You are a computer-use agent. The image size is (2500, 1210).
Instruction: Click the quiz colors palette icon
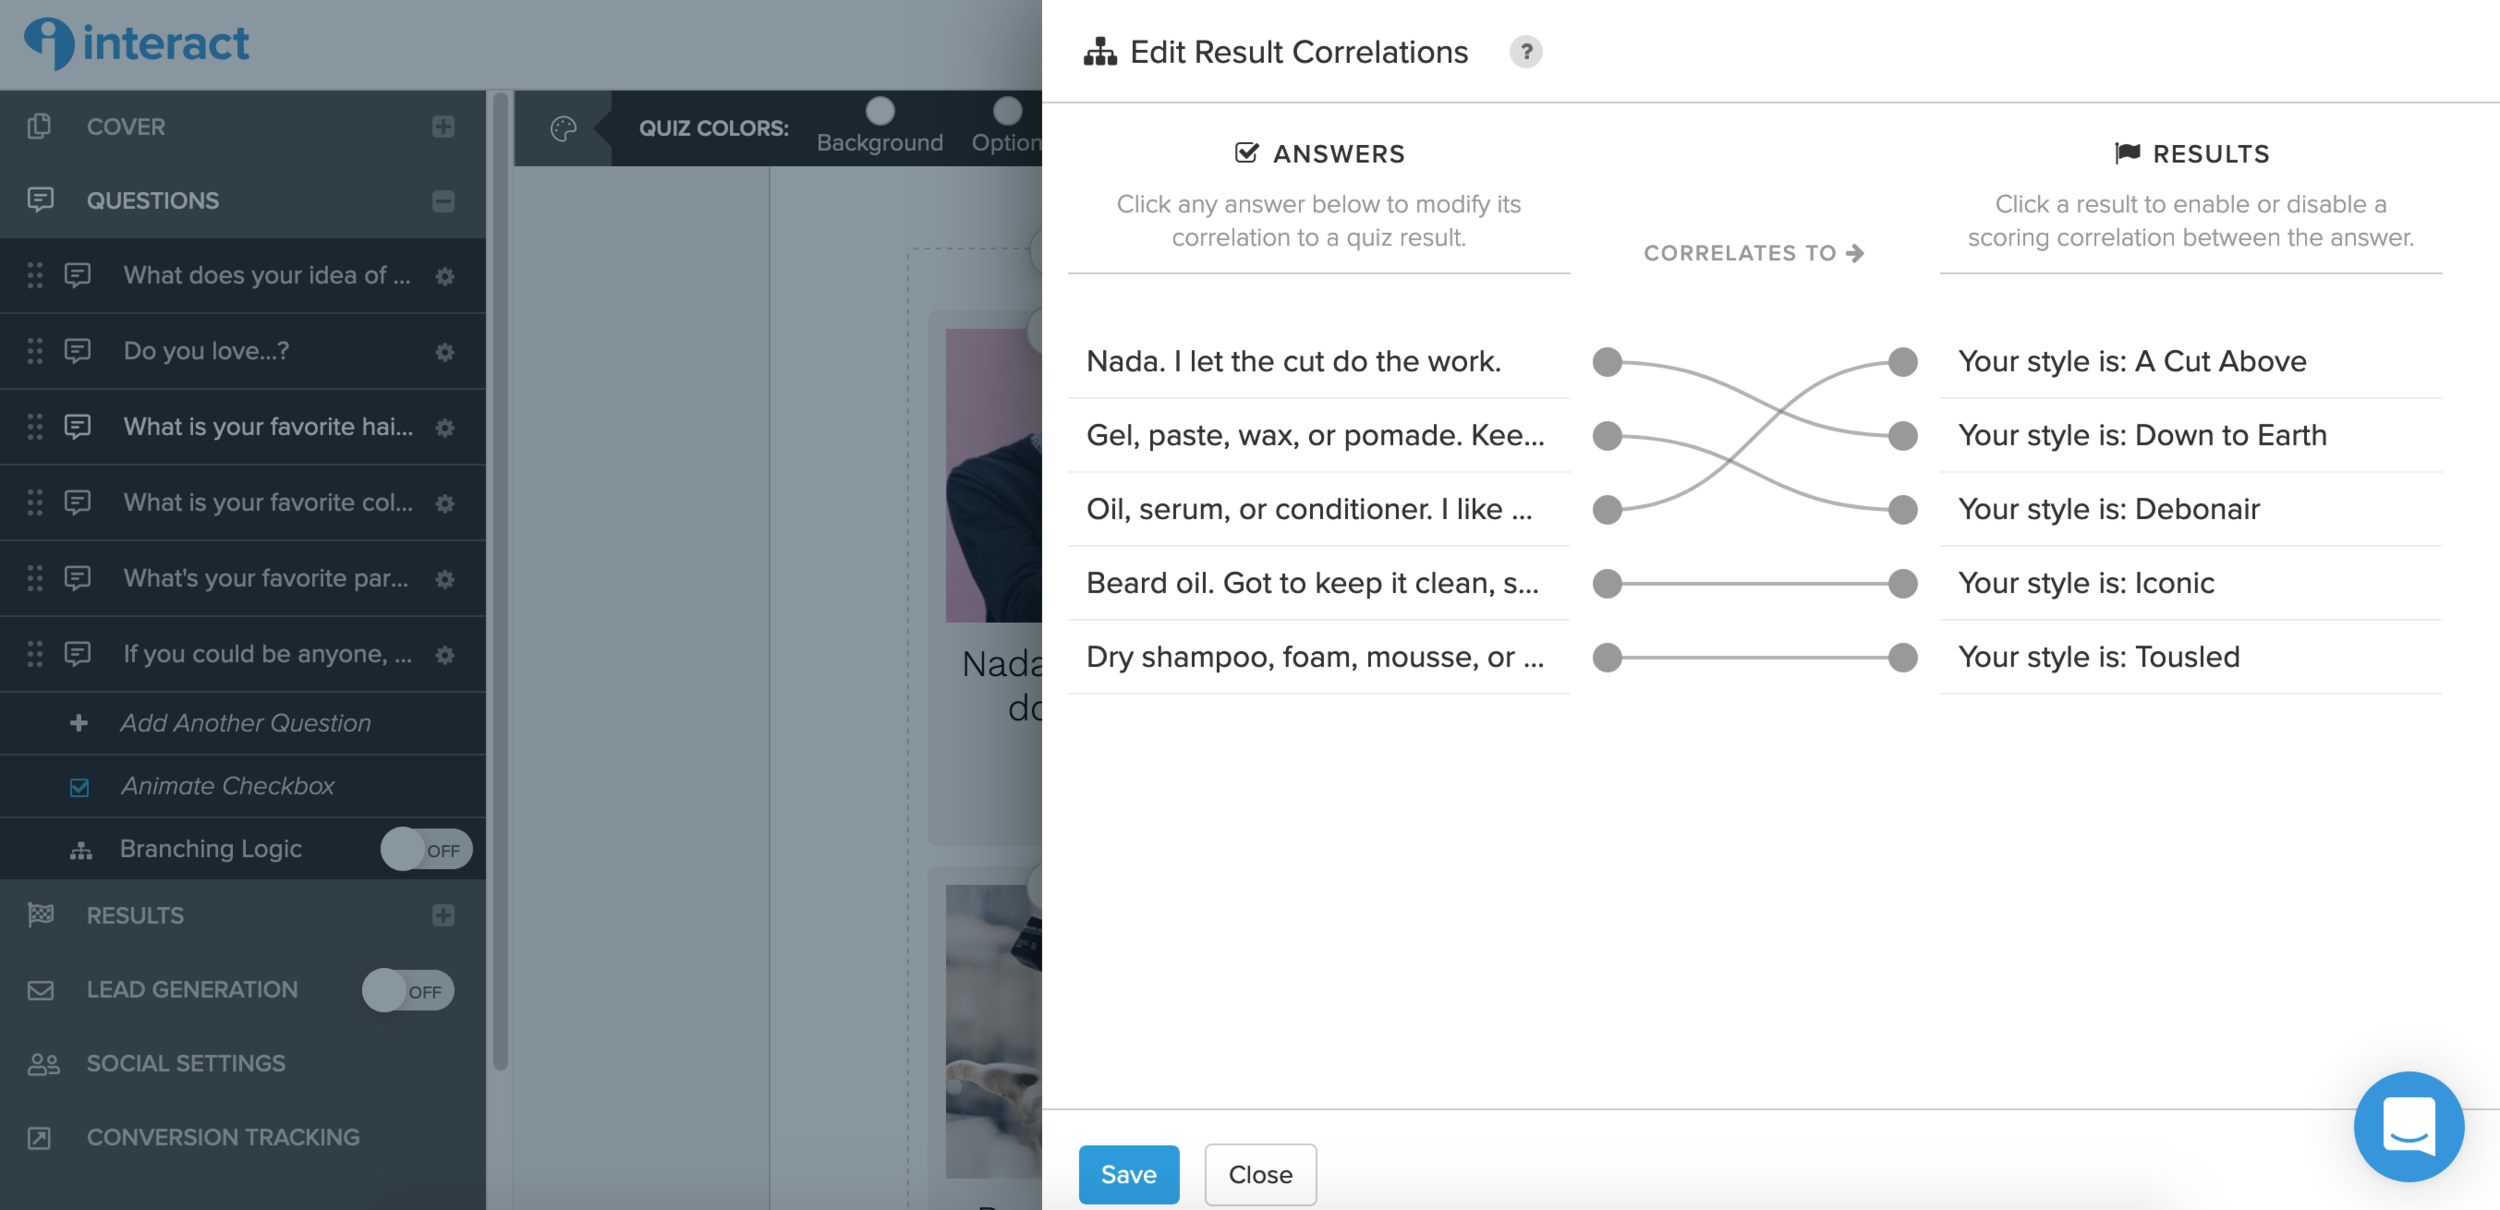[x=563, y=128]
